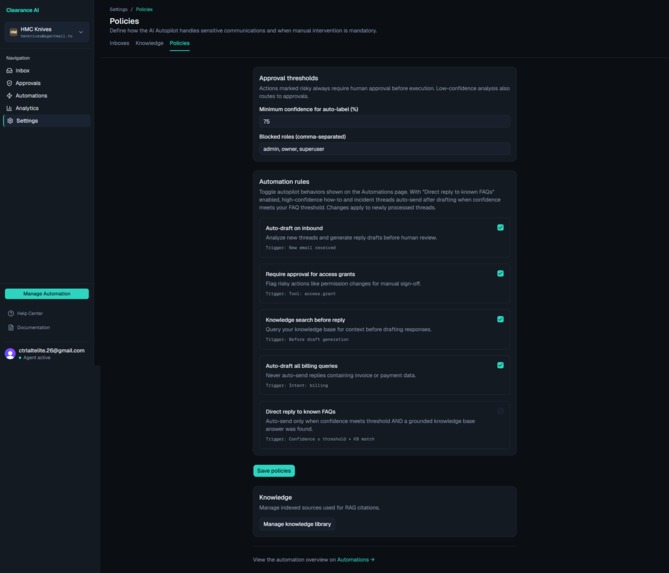This screenshot has width=669, height=573.
Task: Click the 'Approval thresholds' heading
Action: tap(288, 78)
